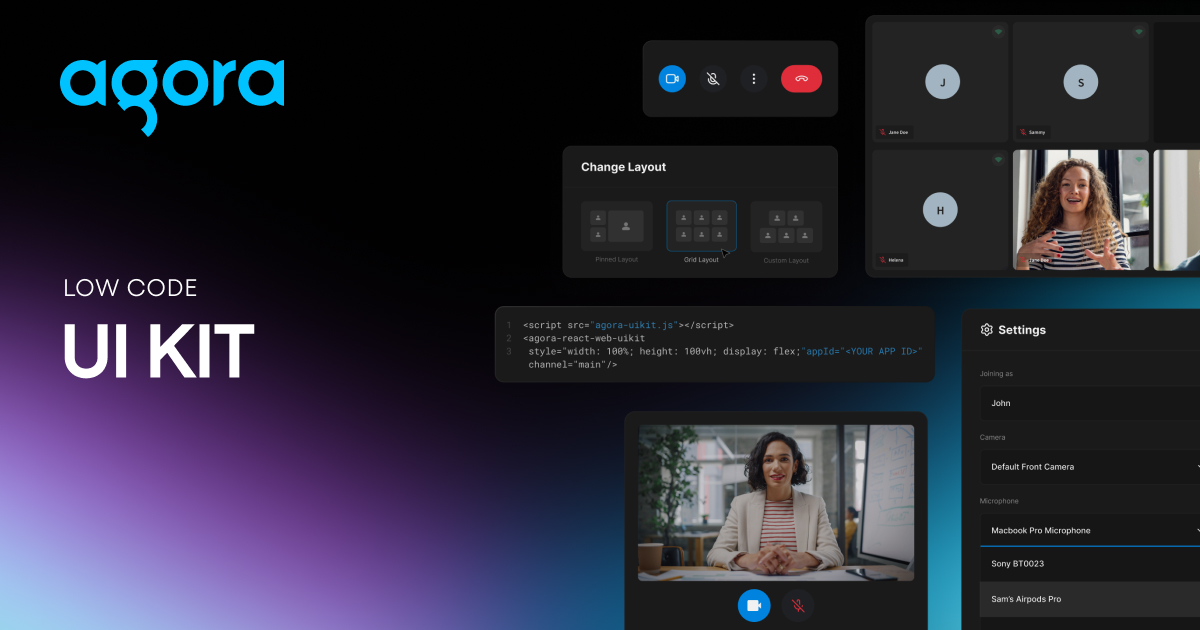
Task: Click the Helena muted name label
Action: tap(892, 260)
